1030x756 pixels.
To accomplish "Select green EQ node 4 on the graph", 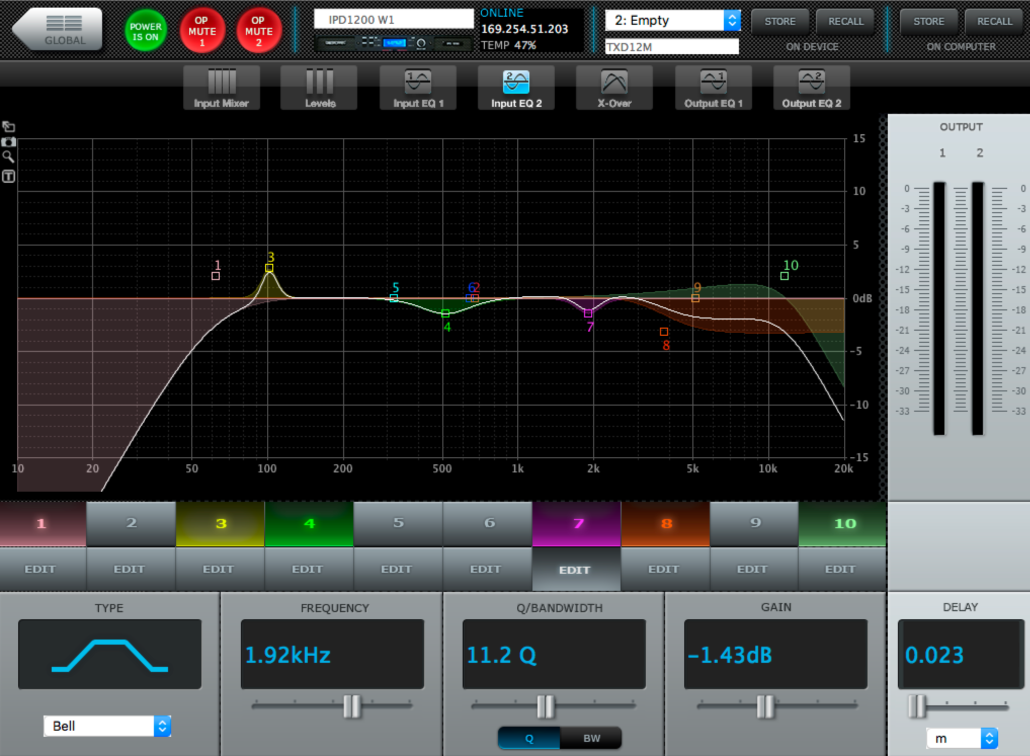I will [445, 313].
